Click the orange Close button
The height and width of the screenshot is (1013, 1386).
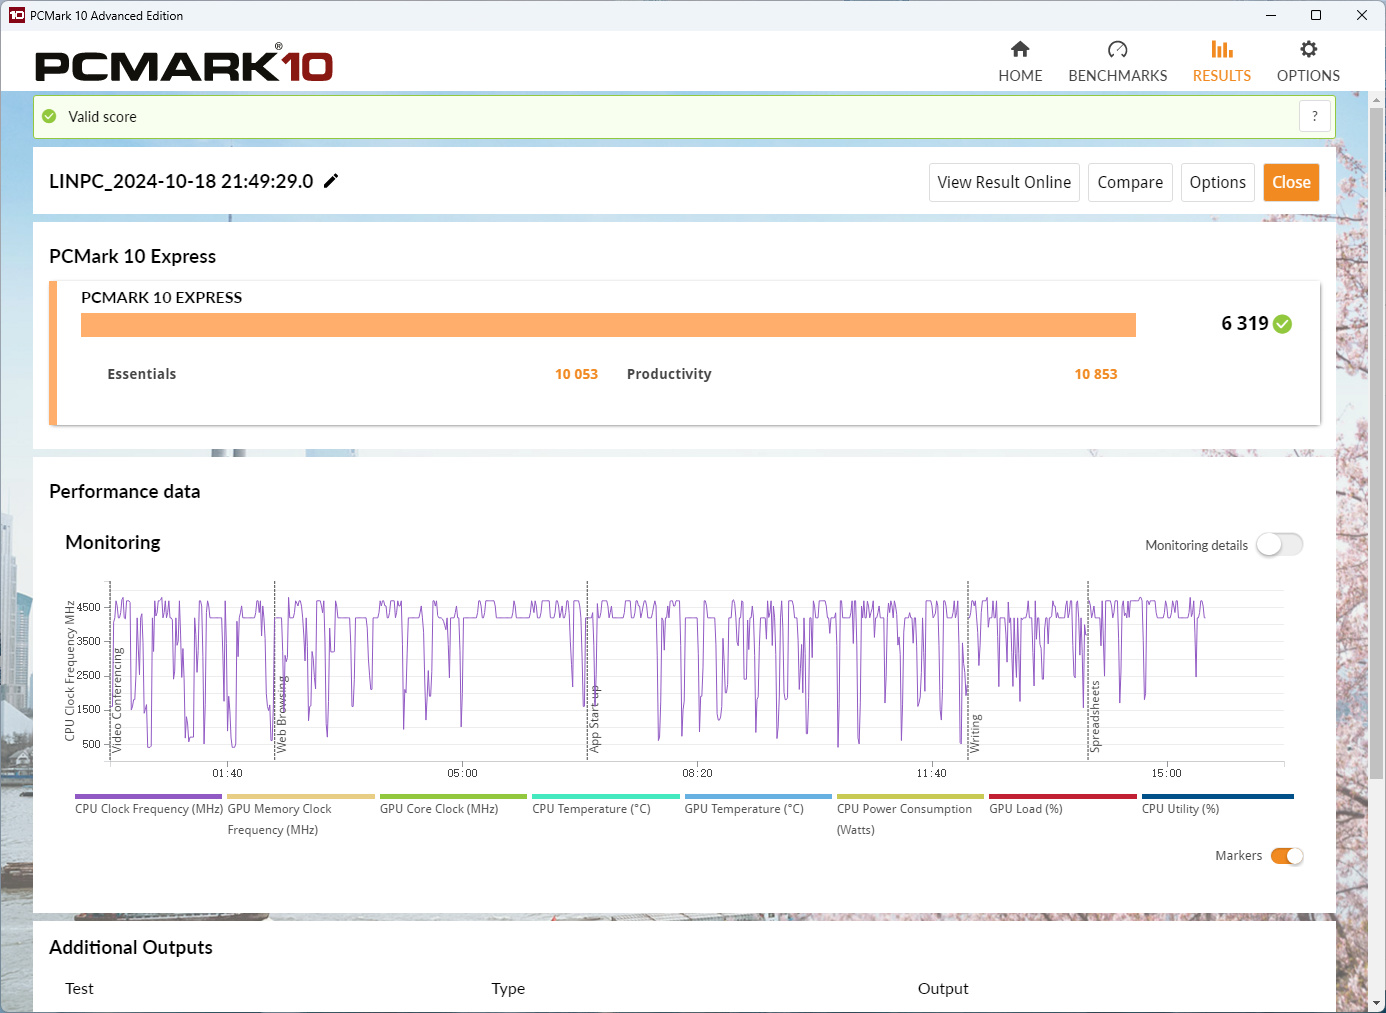click(x=1291, y=182)
